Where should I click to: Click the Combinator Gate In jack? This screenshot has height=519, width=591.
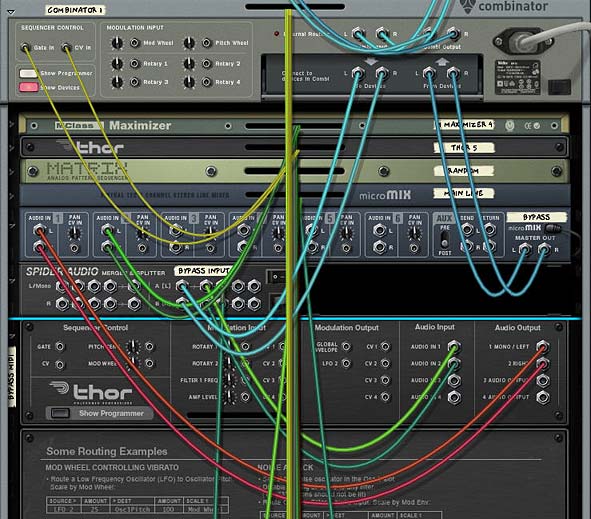point(25,47)
